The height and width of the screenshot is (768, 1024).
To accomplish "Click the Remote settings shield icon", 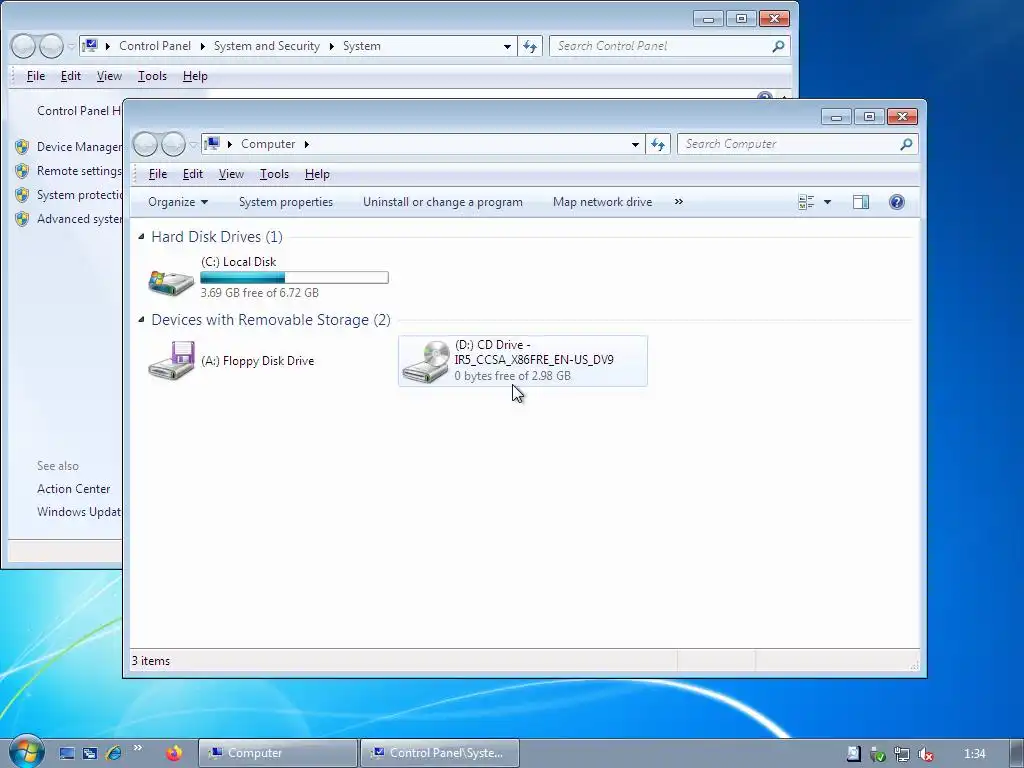I will pyautogui.click(x=22, y=171).
